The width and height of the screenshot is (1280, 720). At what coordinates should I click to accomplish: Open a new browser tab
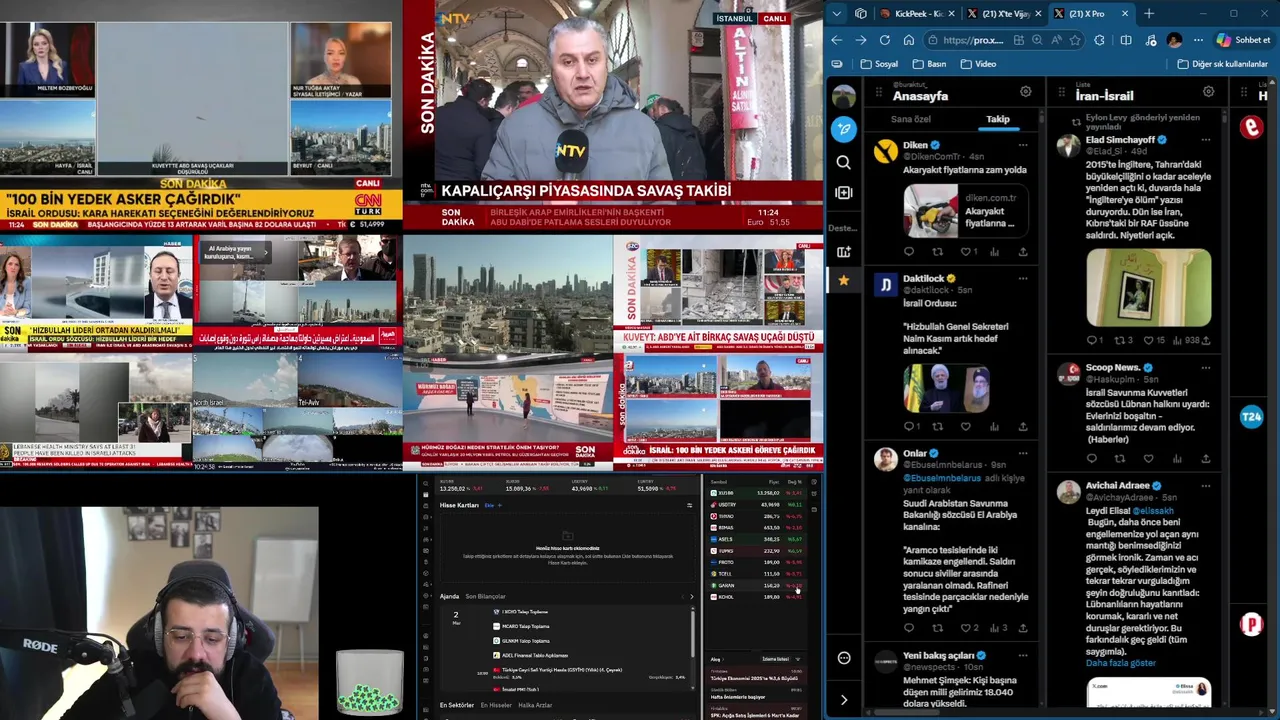pyautogui.click(x=1148, y=14)
